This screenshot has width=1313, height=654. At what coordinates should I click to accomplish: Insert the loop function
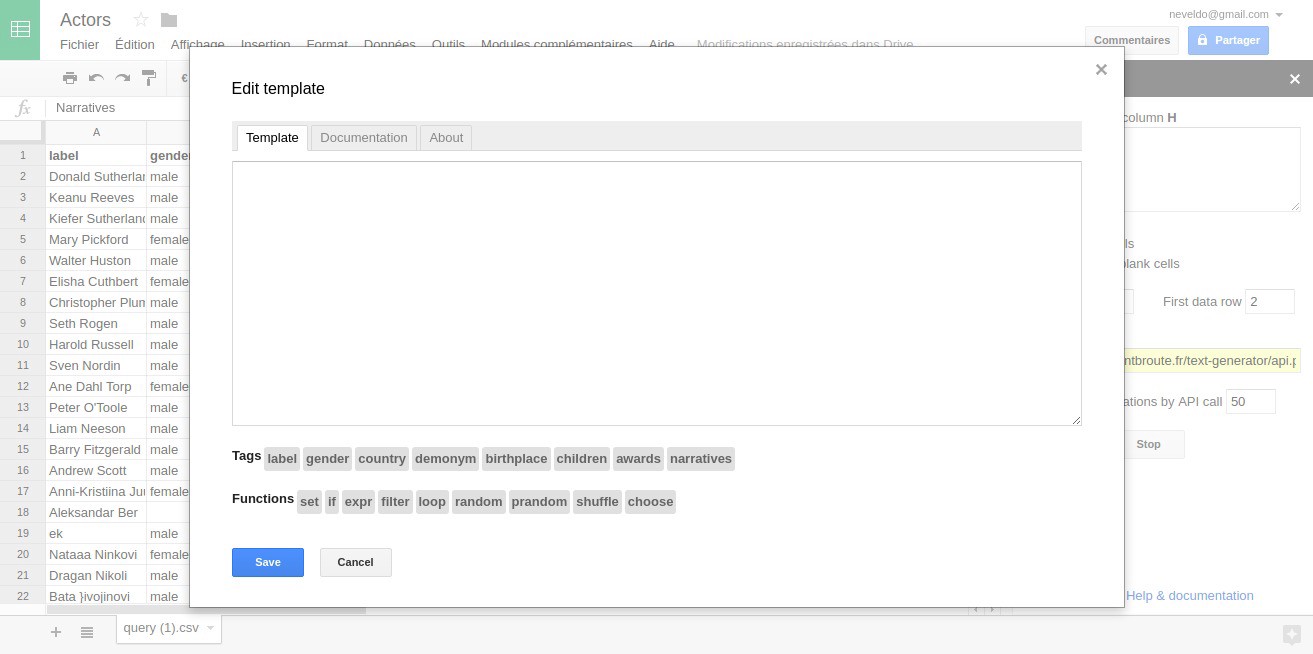click(432, 502)
